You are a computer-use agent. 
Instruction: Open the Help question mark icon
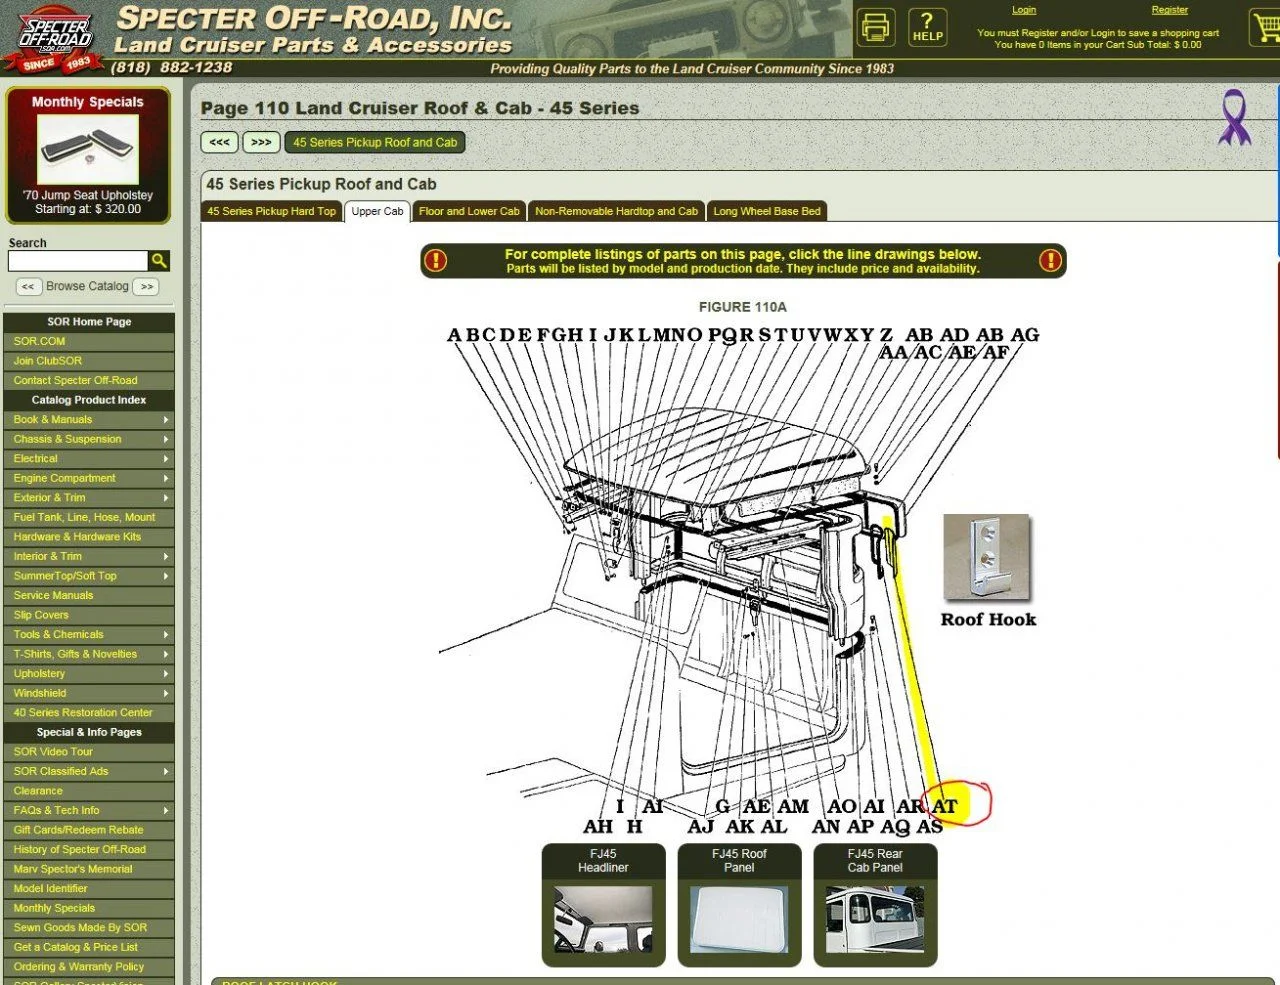pyautogui.click(x=927, y=27)
